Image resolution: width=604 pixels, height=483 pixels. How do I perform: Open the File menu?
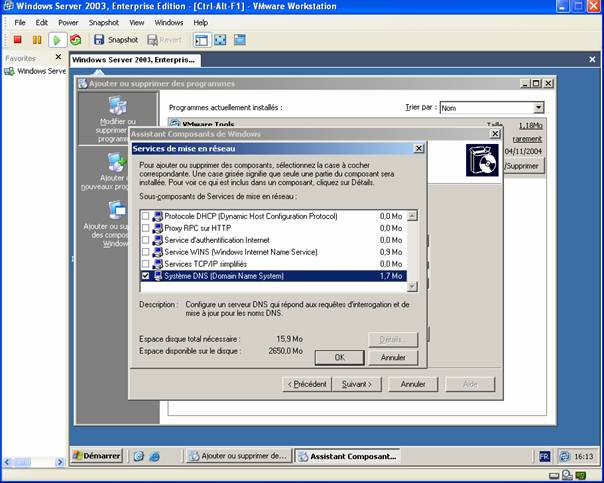tap(20, 23)
